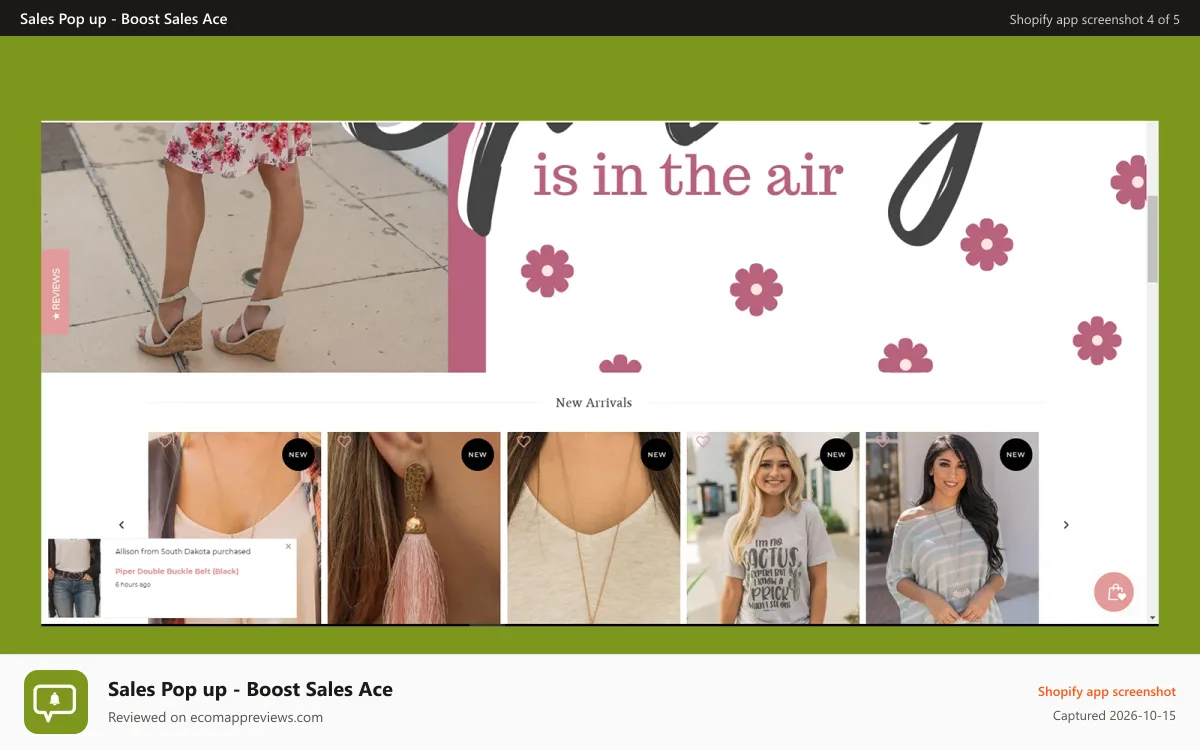This screenshot has width=1200, height=750.
Task: Click NEW badge on tassel earring card
Action: point(477,454)
